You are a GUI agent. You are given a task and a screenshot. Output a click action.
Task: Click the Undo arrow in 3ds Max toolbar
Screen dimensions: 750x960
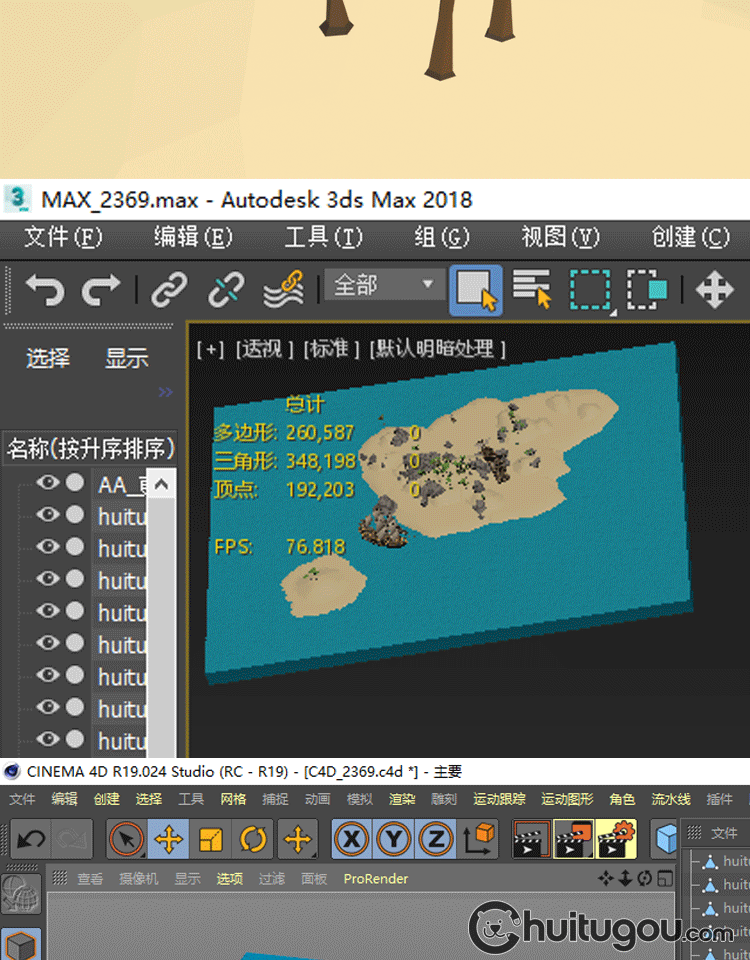tap(44, 291)
